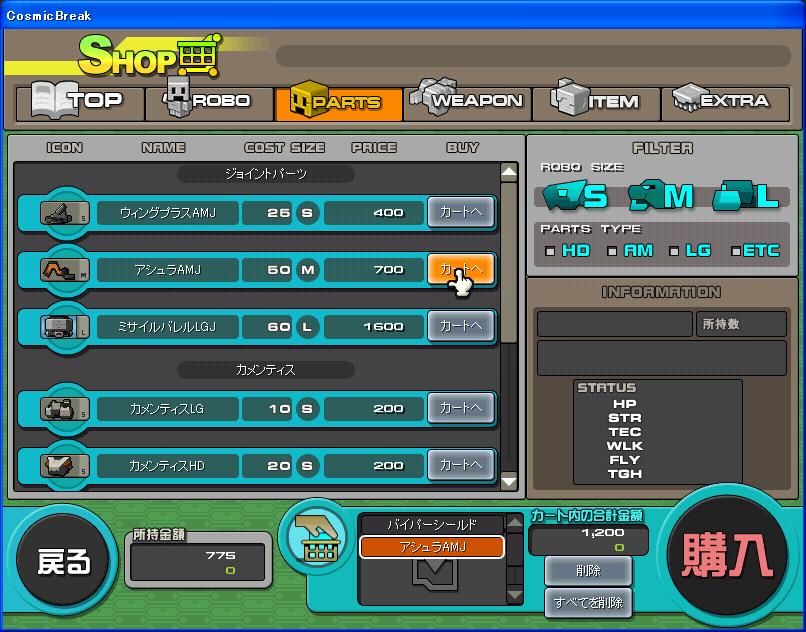The height and width of the screenshot is (632, 806).
Task: Click the parts list scrollbar thumb
Action: click(x=509, y=262)
